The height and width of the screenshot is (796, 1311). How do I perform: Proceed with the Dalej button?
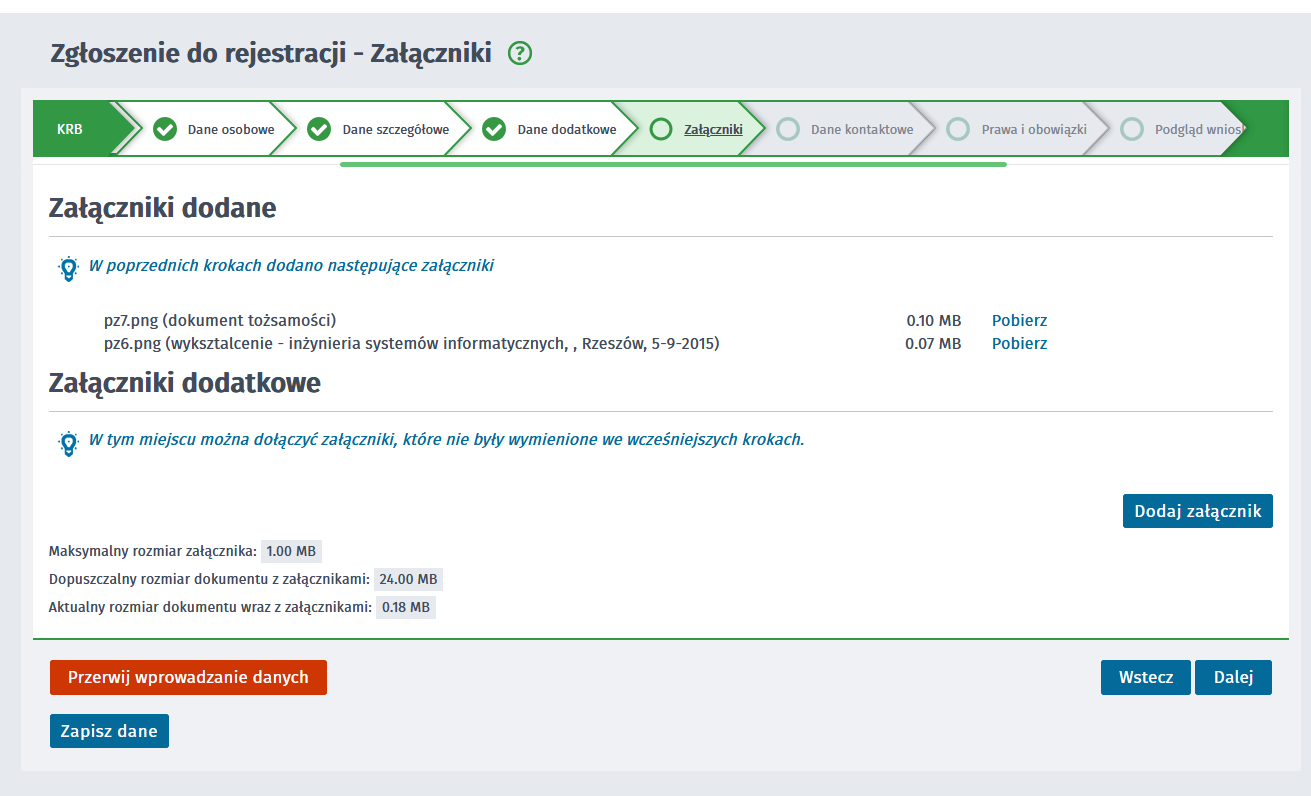[1233, 677]
